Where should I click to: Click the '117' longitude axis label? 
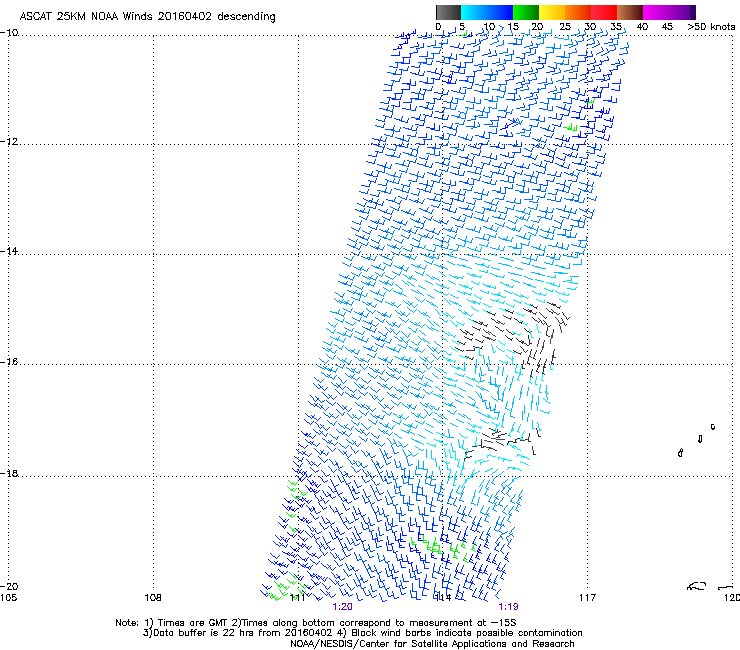point(588,598)
